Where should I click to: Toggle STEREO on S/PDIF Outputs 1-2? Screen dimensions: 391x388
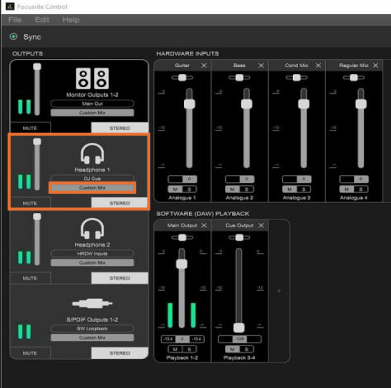coord(120,353)
